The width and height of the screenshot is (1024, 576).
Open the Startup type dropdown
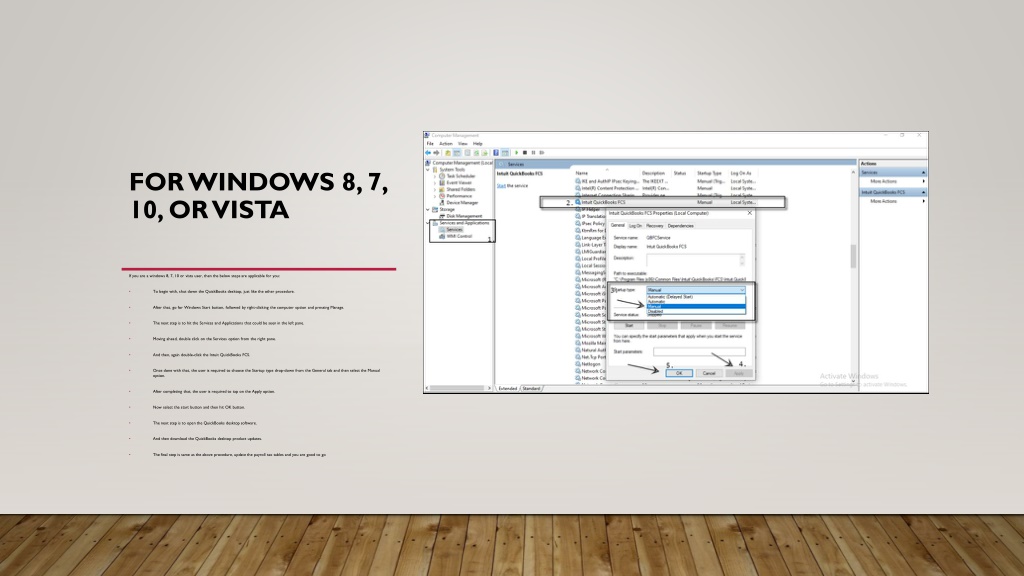click(x=696, y=290)
